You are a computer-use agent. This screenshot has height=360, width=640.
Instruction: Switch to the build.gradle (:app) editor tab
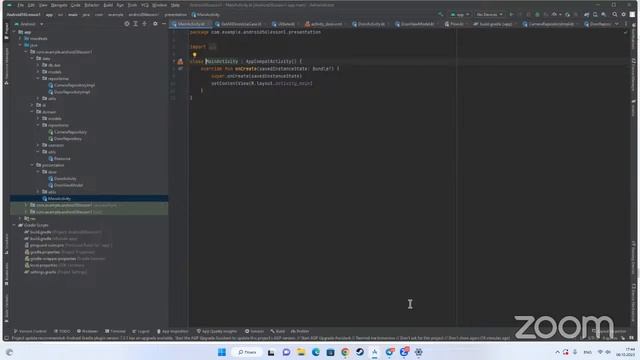coord(493,24)
